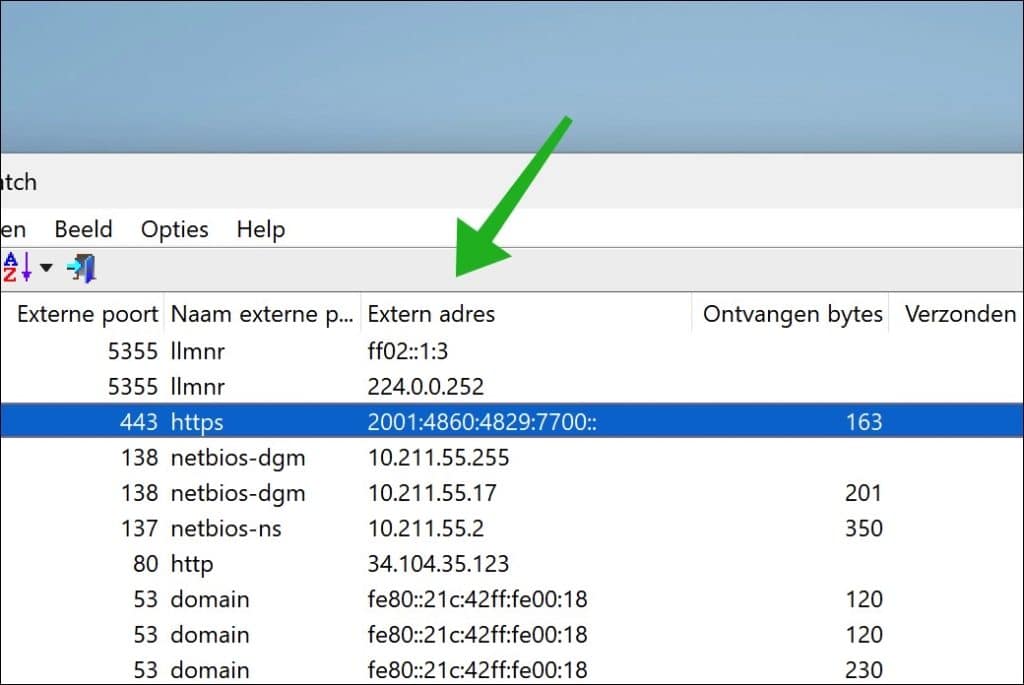Open the Beeld menu

tap(84, 229)
